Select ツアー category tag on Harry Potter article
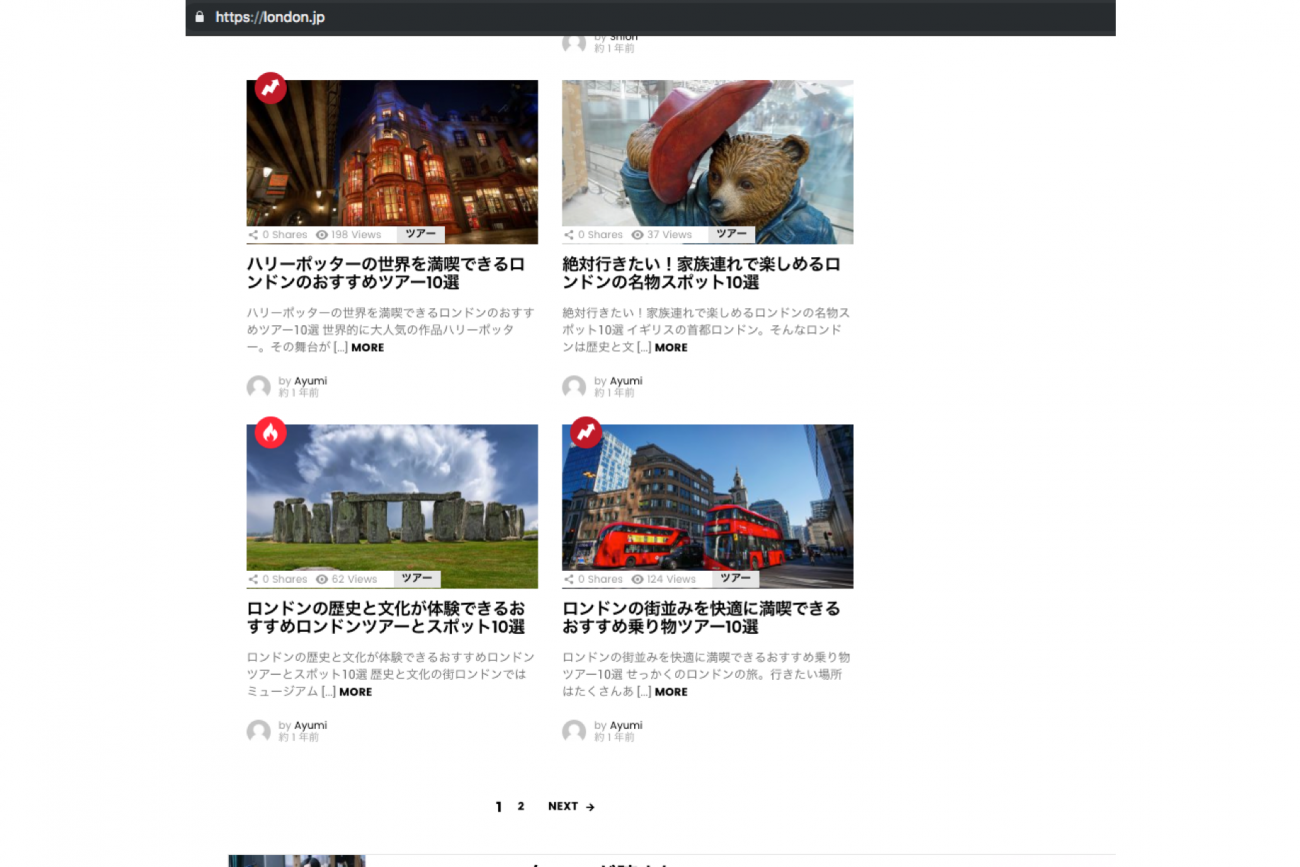Image resolution: width=1300 pixels, height=867 pixels. (420, 234)
